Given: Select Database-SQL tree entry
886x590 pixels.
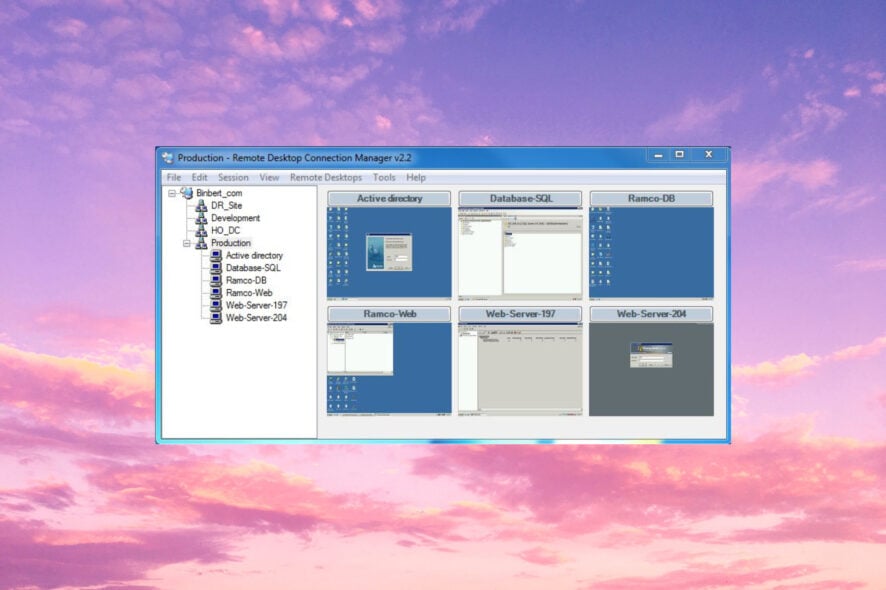Looking at the screenshot, I should (253, 268).
